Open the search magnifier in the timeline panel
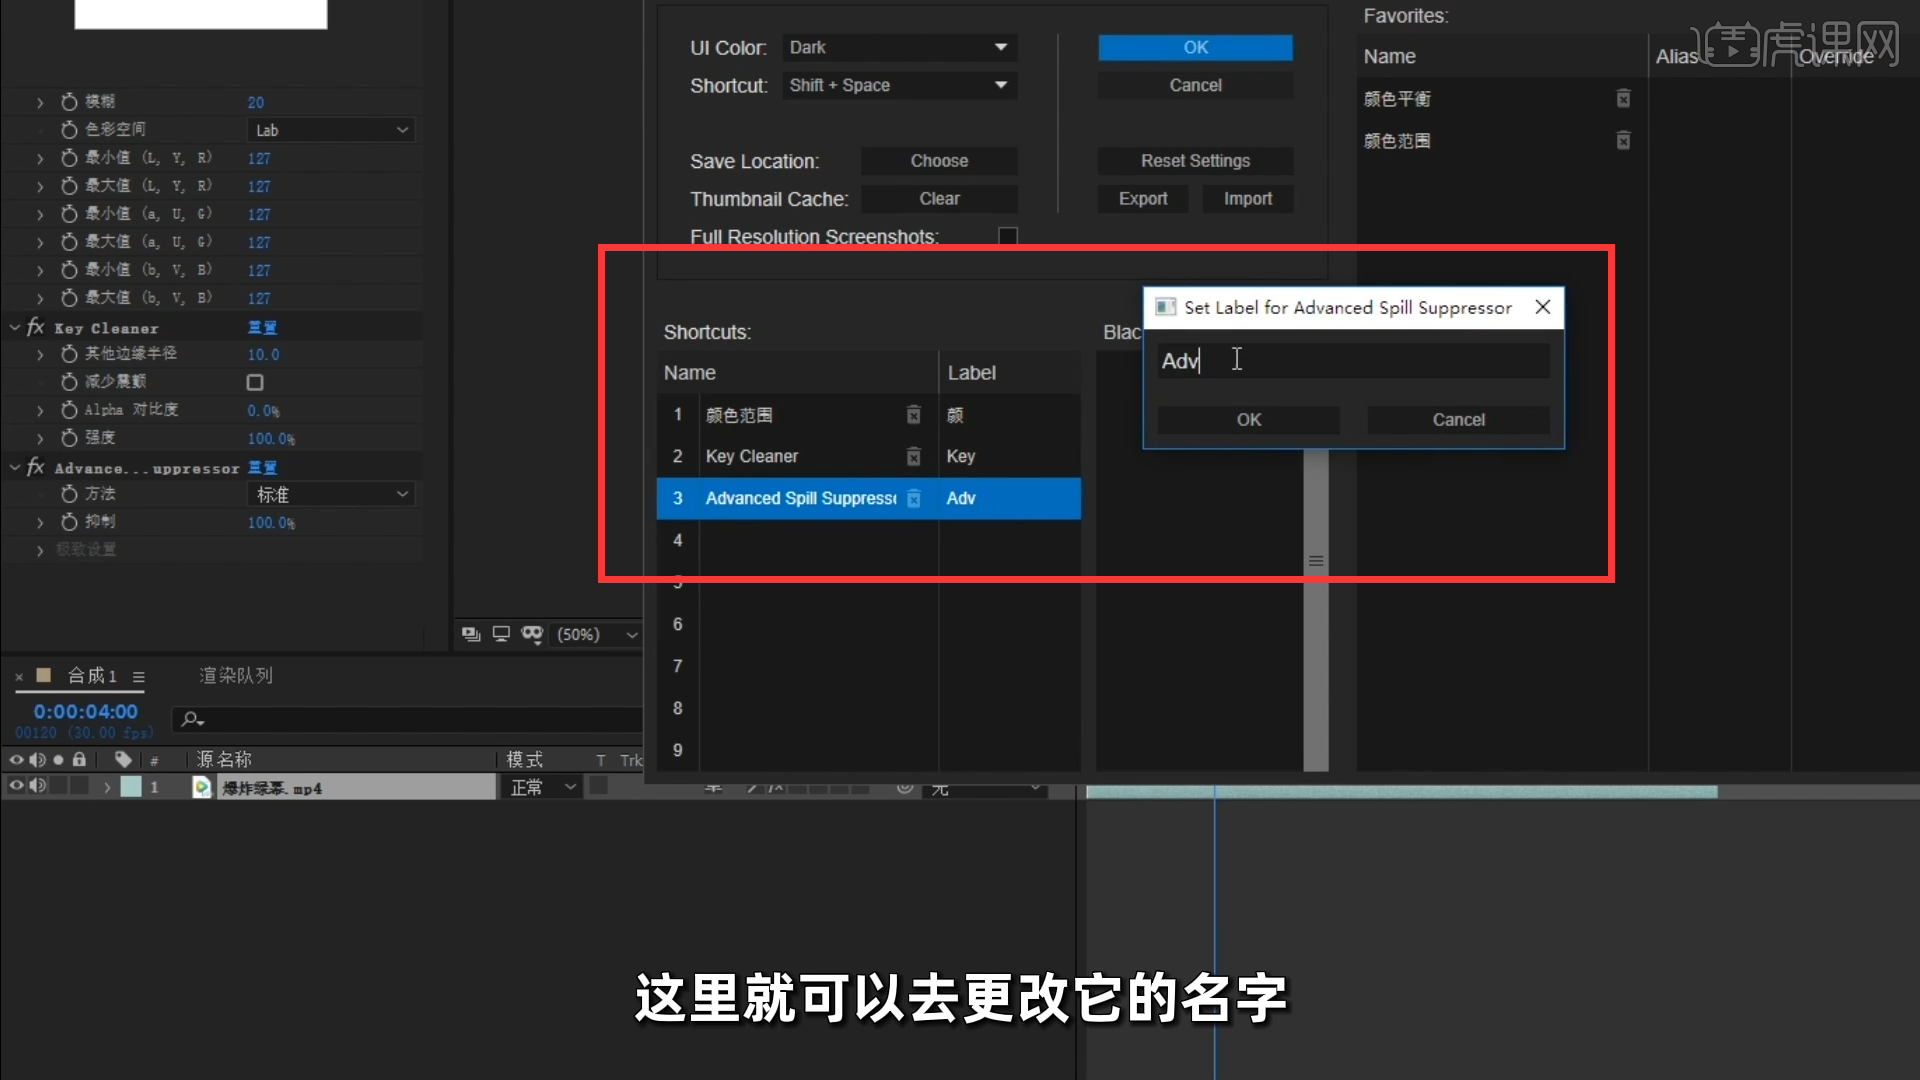Screen dimensions: 1920x1080 pos(188,718)
